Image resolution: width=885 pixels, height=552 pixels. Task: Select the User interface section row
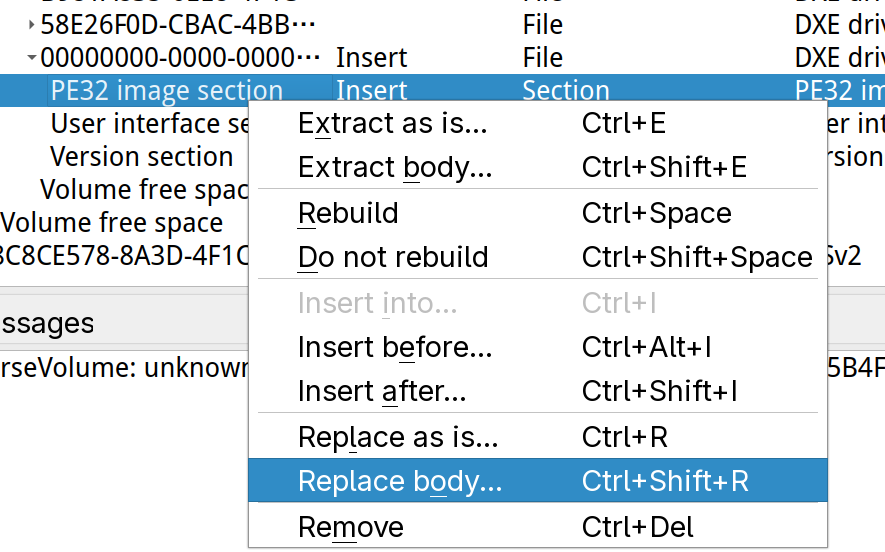coord(124,124)
